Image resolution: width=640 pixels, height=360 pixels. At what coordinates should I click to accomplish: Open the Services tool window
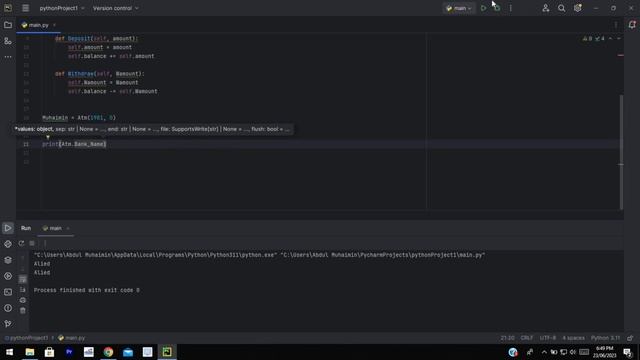click(8, 276)
